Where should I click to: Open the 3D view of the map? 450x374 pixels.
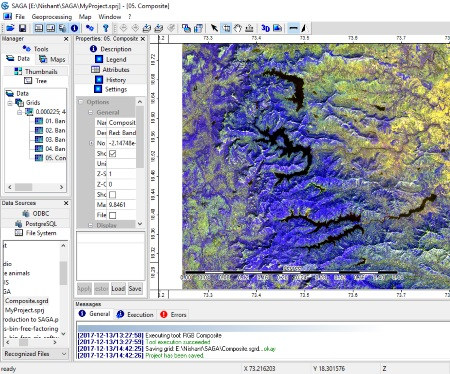click(265, 28)
